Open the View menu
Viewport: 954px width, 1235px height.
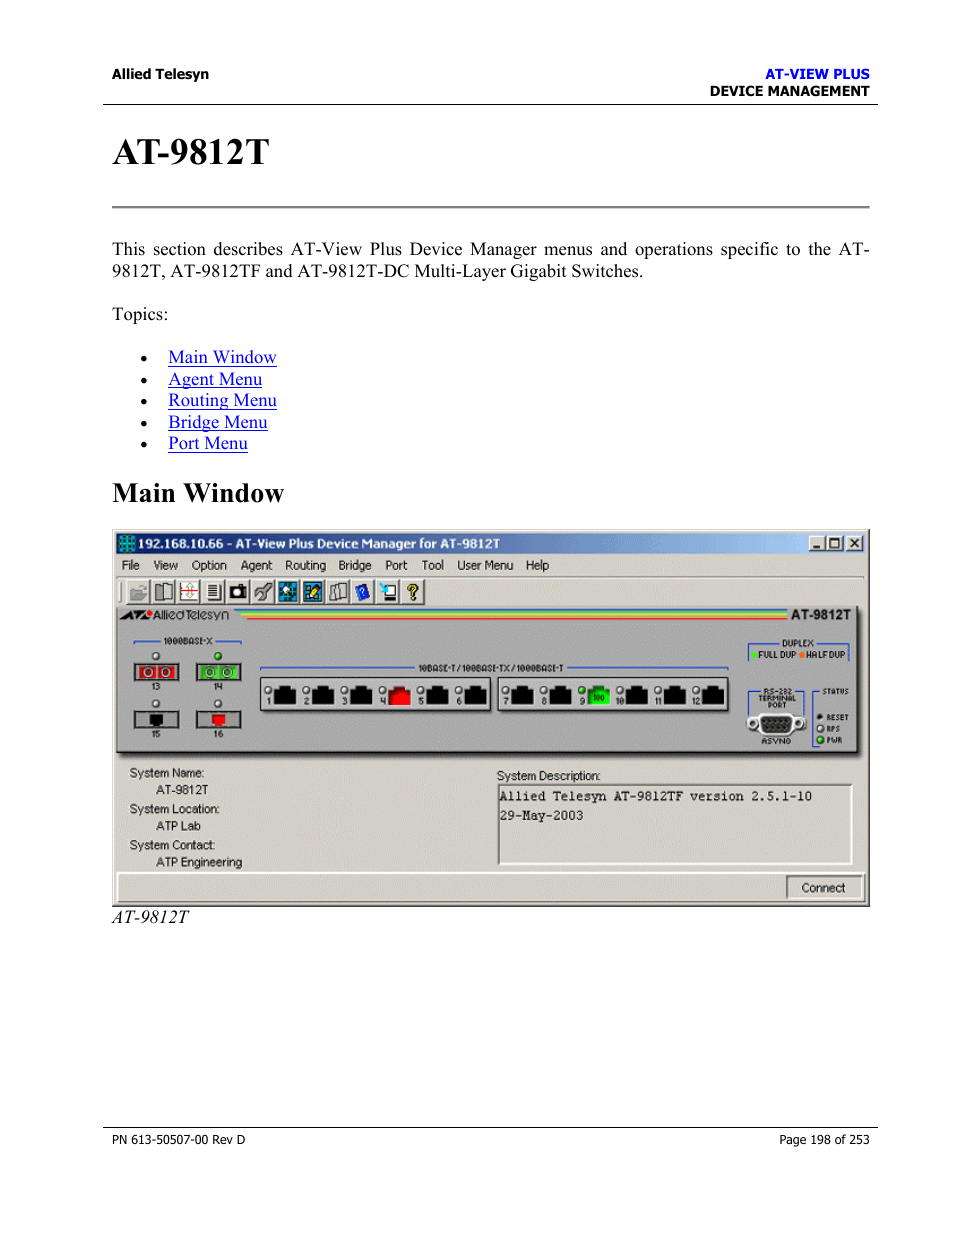point(166,565)
